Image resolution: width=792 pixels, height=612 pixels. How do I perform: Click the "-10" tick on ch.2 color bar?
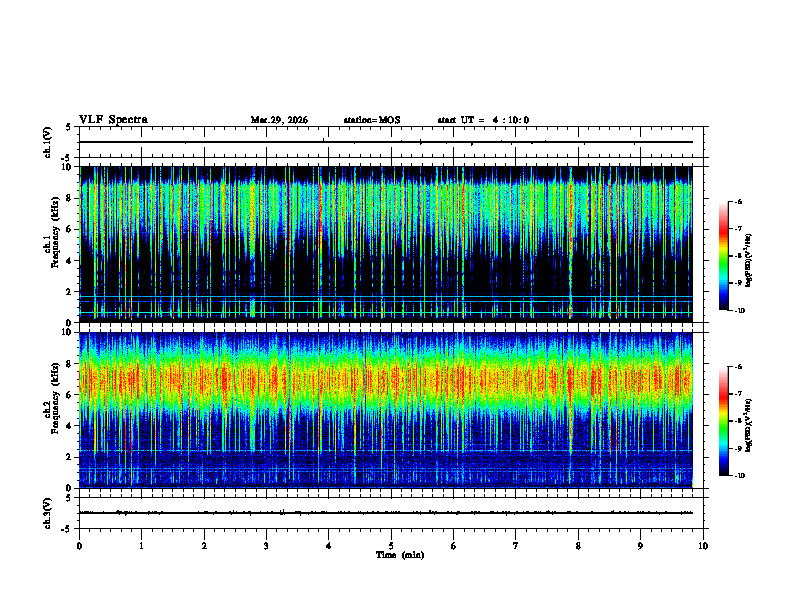click(739, 476)
